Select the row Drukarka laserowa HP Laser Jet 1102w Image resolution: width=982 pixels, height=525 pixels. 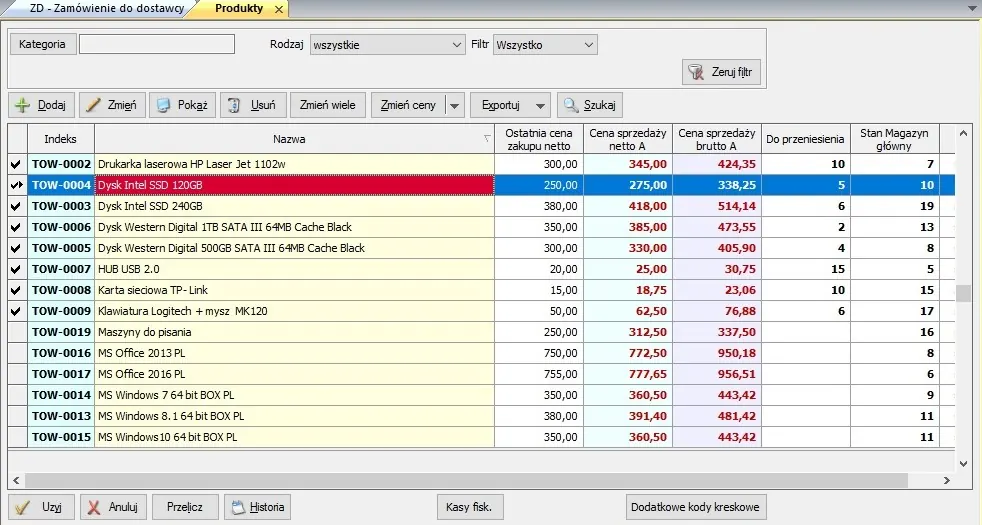click(481, 164)
